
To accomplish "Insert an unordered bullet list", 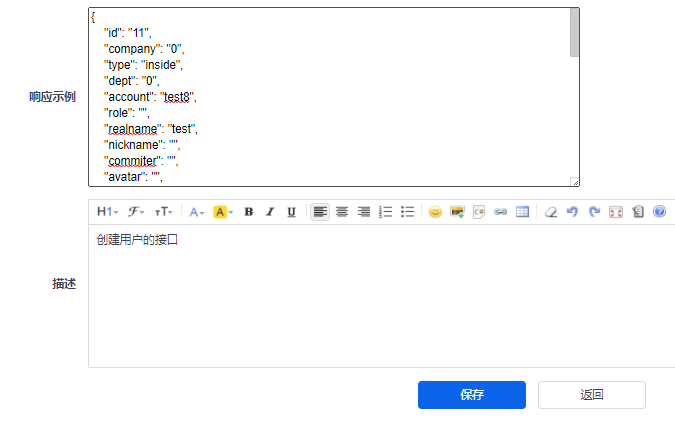I will (x=407, y=212).
